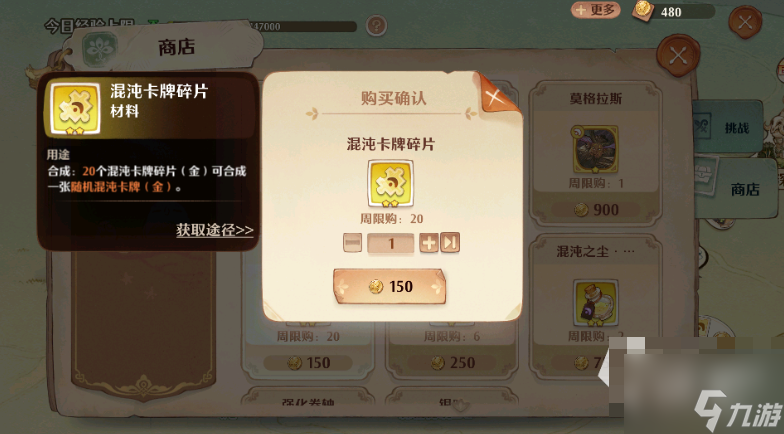The height and width of the screenshot is (434, 784).
Task: Select the 混沌之尘 potion item icon
Action: point(595,303)
